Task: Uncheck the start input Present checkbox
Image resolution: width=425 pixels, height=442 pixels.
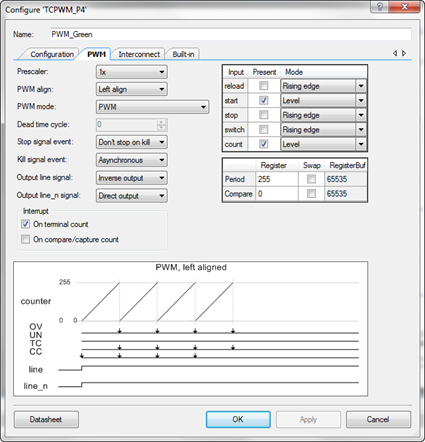Action: tap(264, 100)
